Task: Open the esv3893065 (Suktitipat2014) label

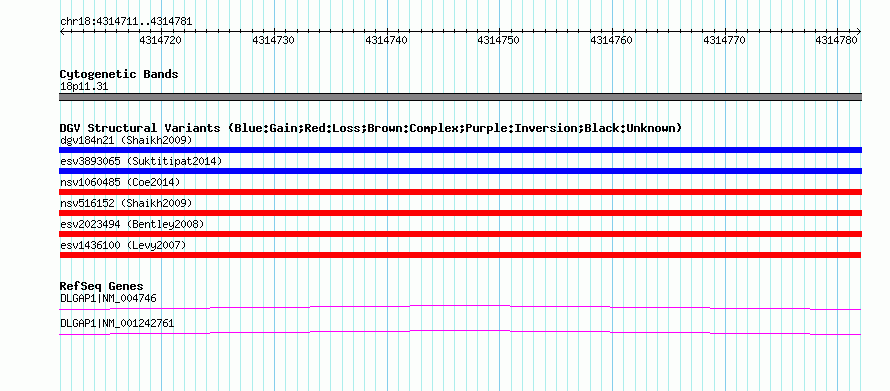Action: pyautogui.click(x=141, y=161)
